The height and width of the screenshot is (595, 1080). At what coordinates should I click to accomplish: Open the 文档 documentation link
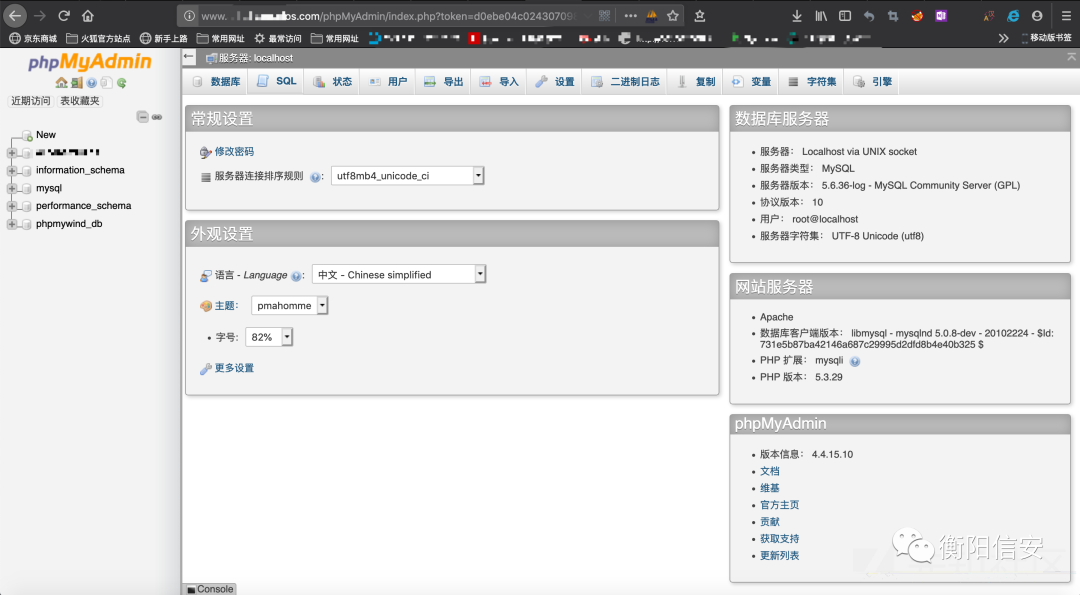click(769, 471)
